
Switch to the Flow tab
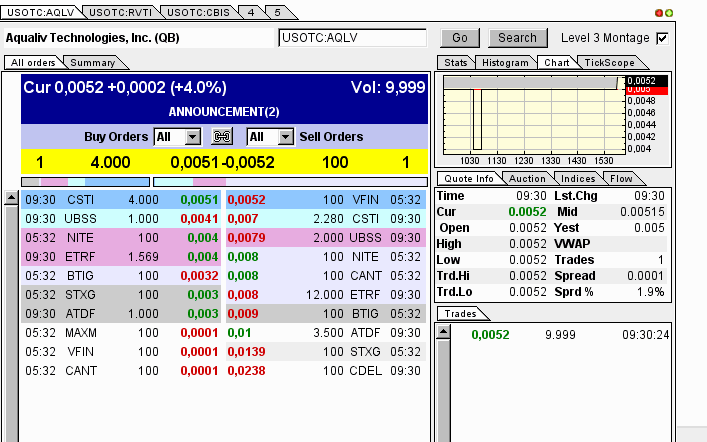(621, 179)
